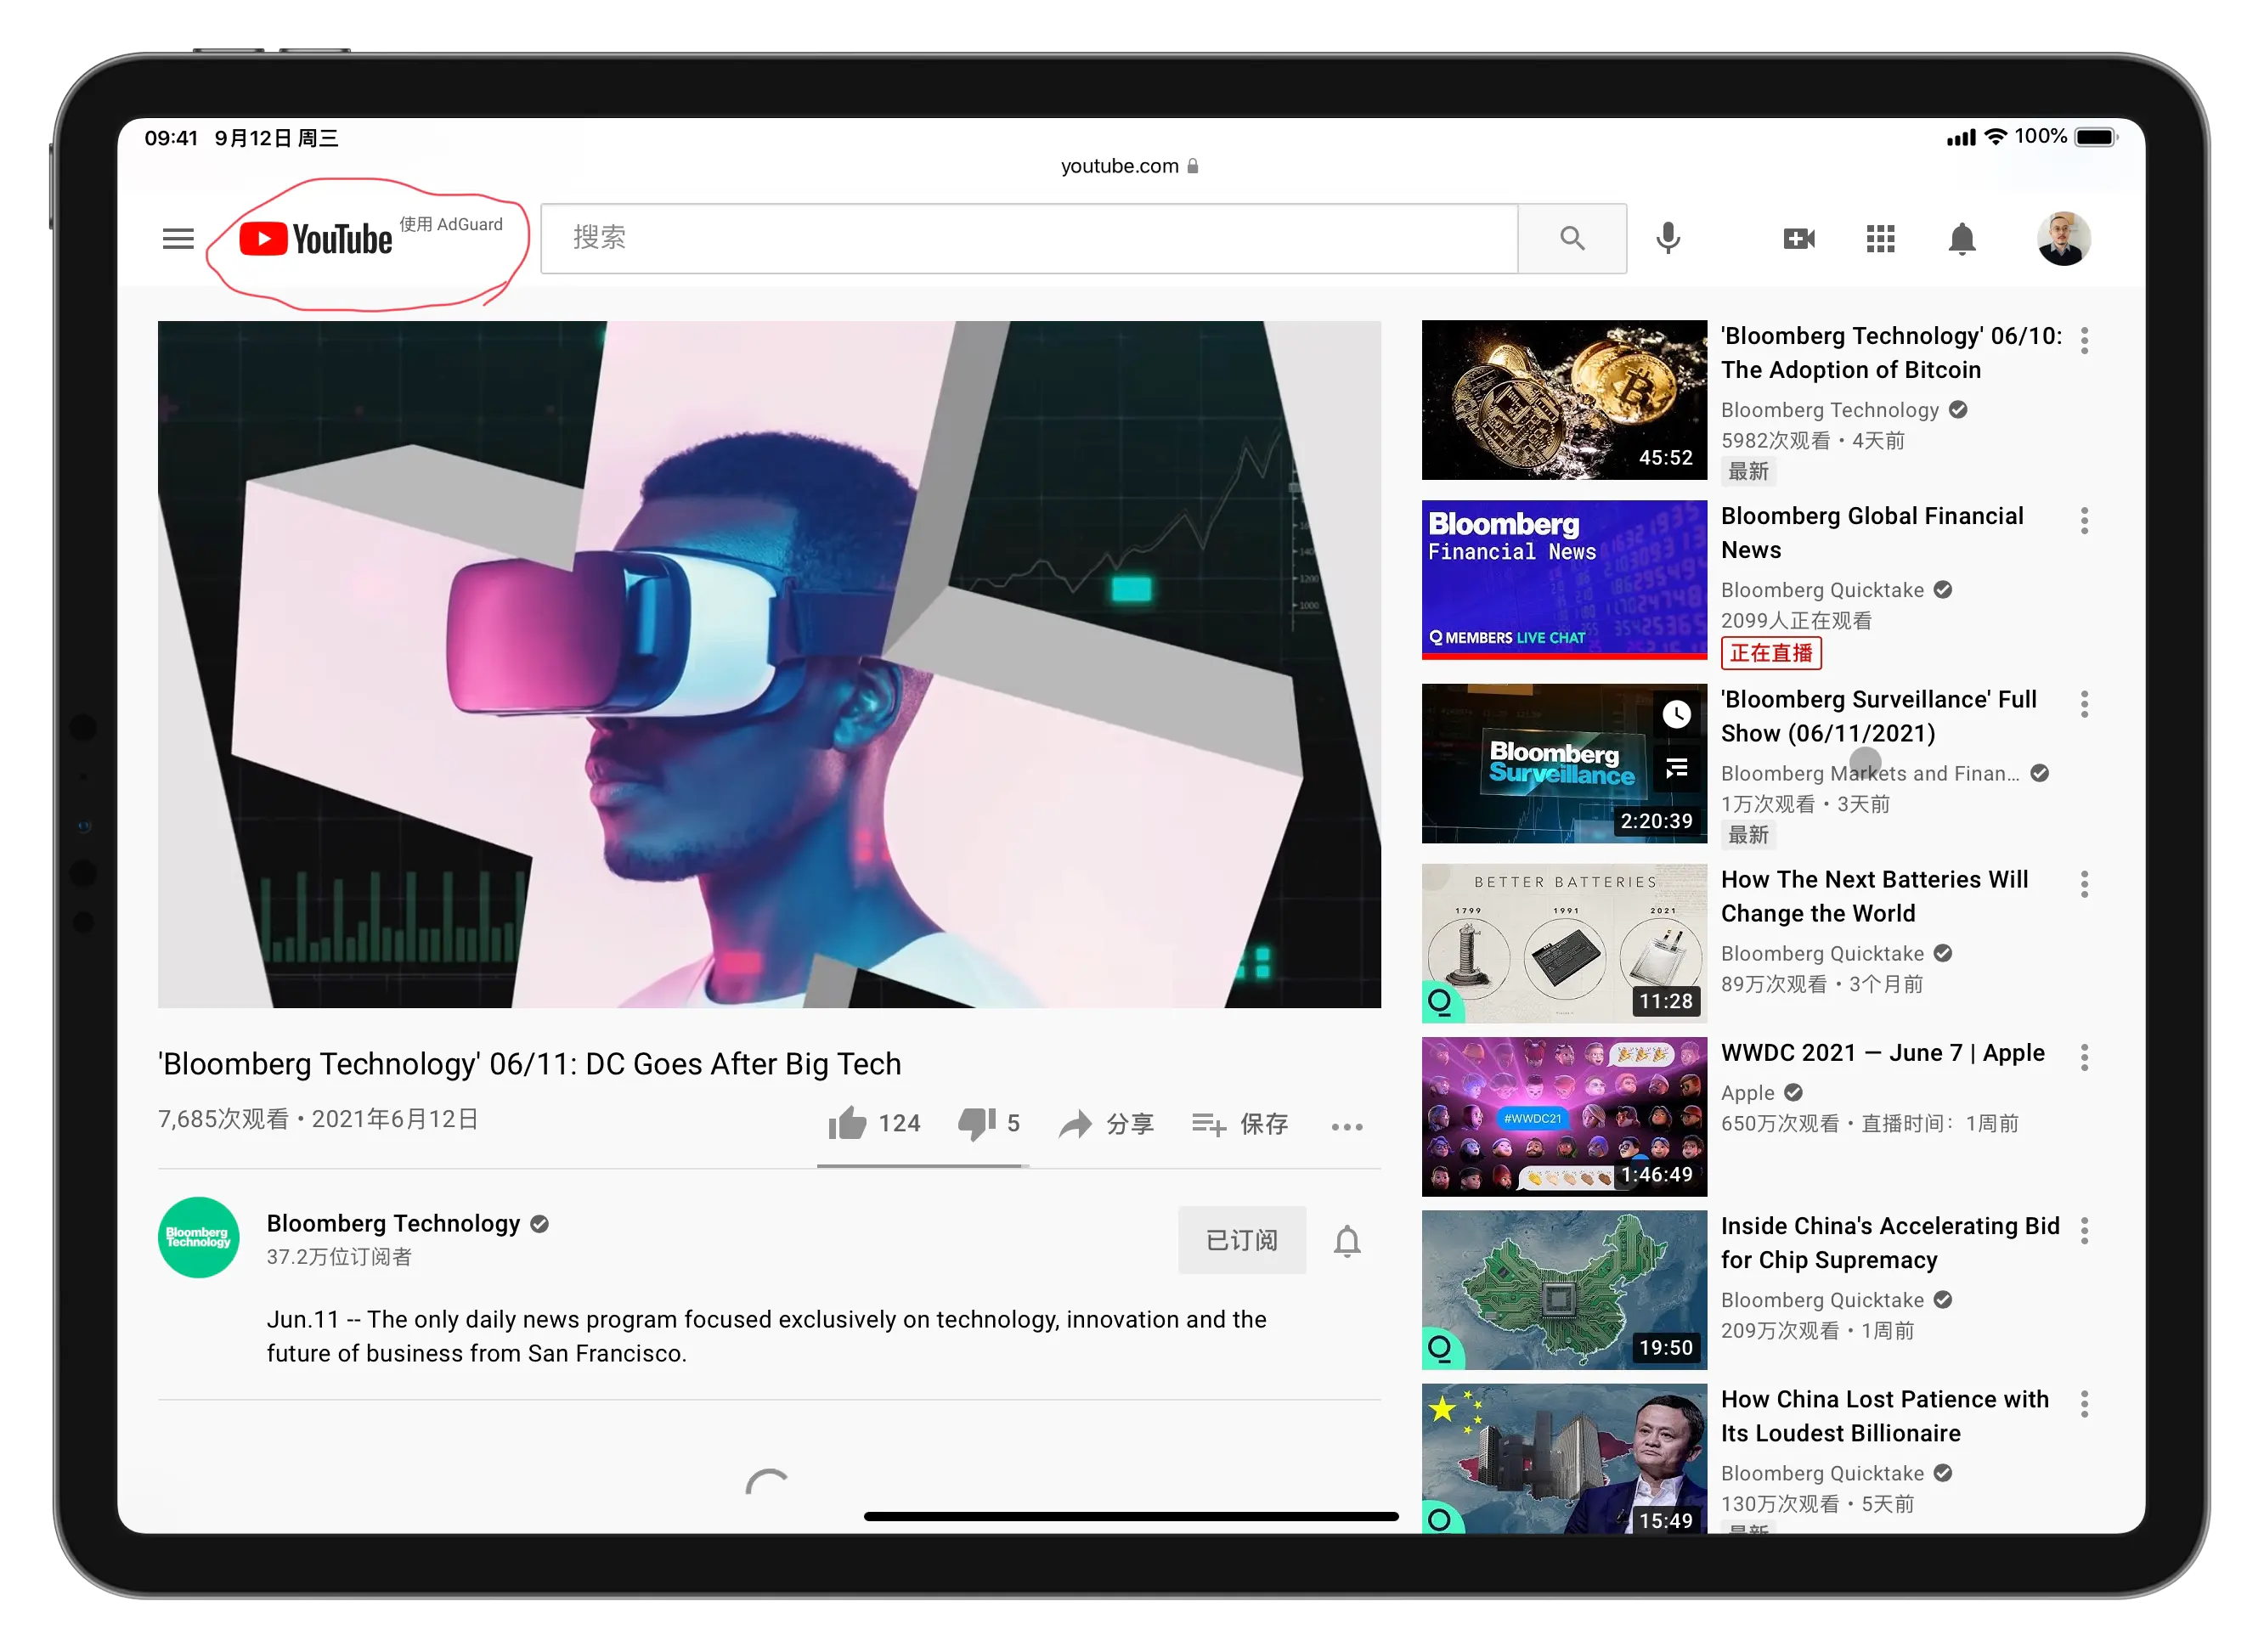Open China chip supremacy video thumbnail
This screenshot has width=2264, height=1652.
(x=1564, y=1290)
